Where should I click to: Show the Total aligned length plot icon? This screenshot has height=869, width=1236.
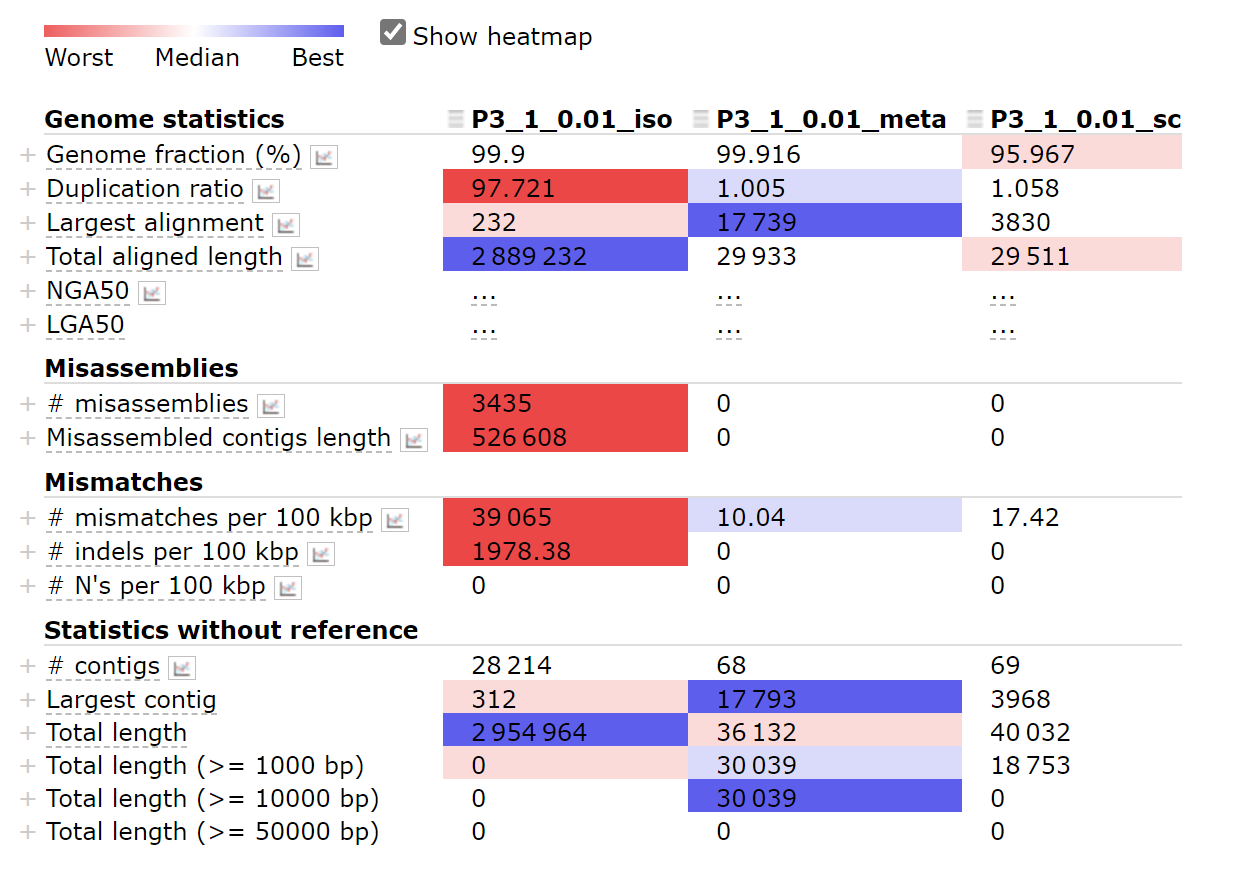(x=305, y=259)
